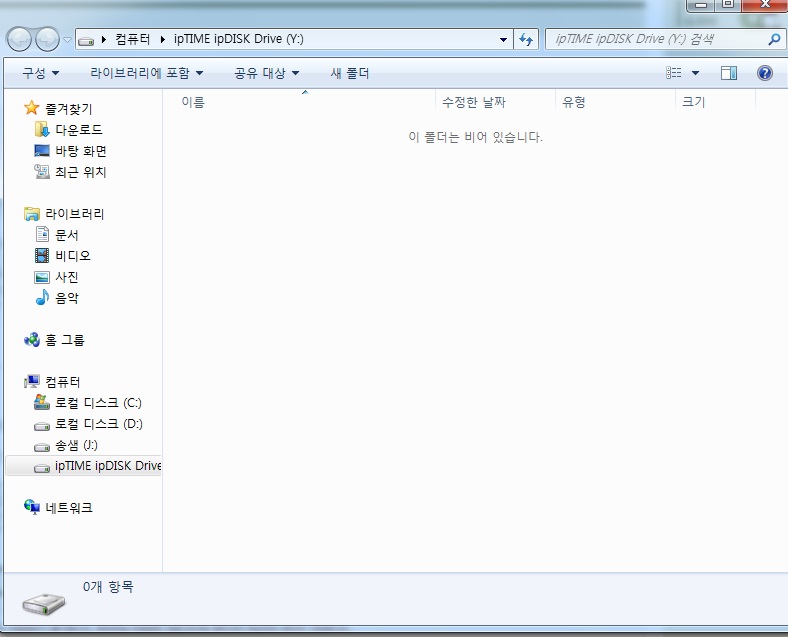This screenshot has width=788, height=637.
Task: Click the 사진 picture icon
Action: [x=42, y=277]
